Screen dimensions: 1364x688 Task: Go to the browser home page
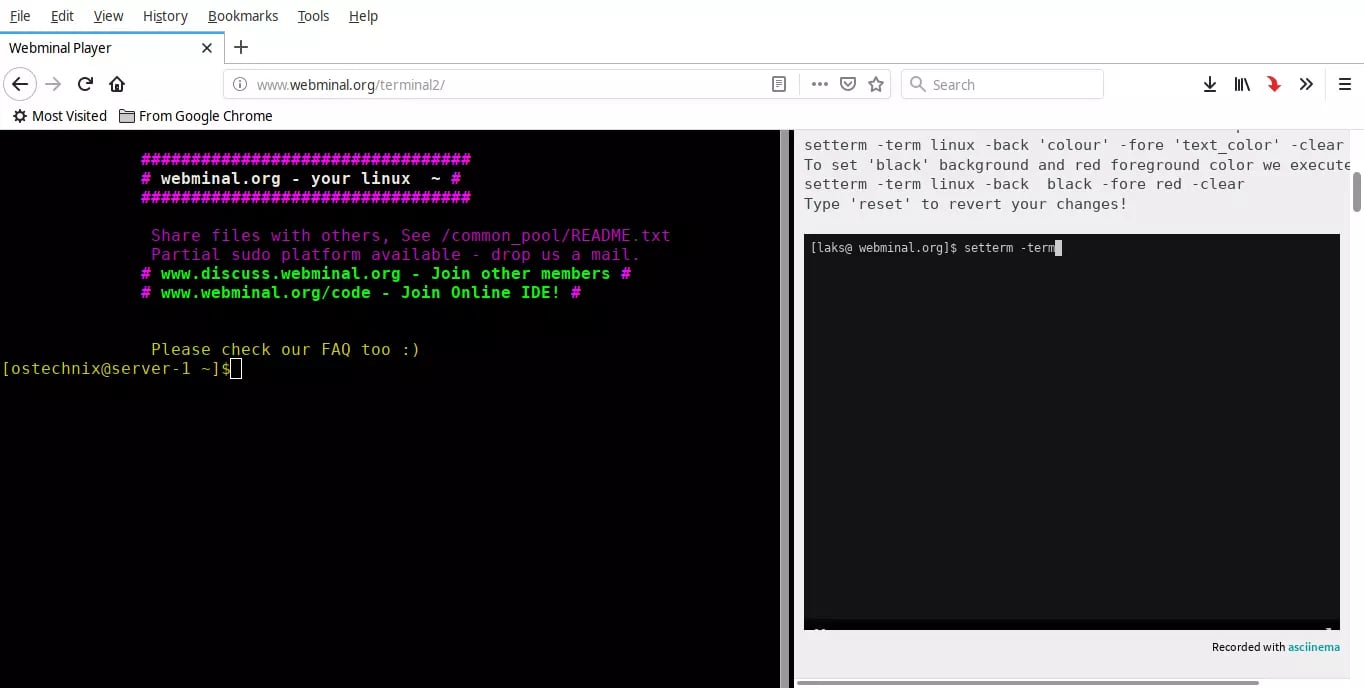117,85
